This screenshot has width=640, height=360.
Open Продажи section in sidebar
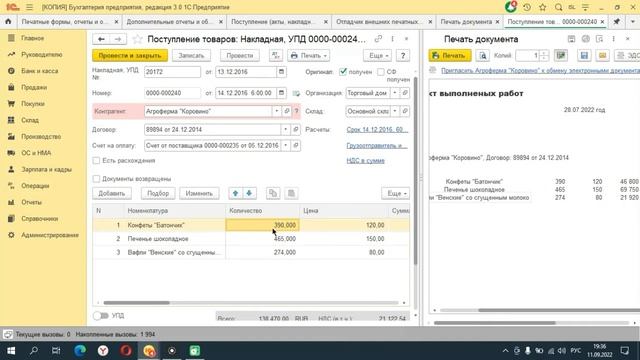34,87
